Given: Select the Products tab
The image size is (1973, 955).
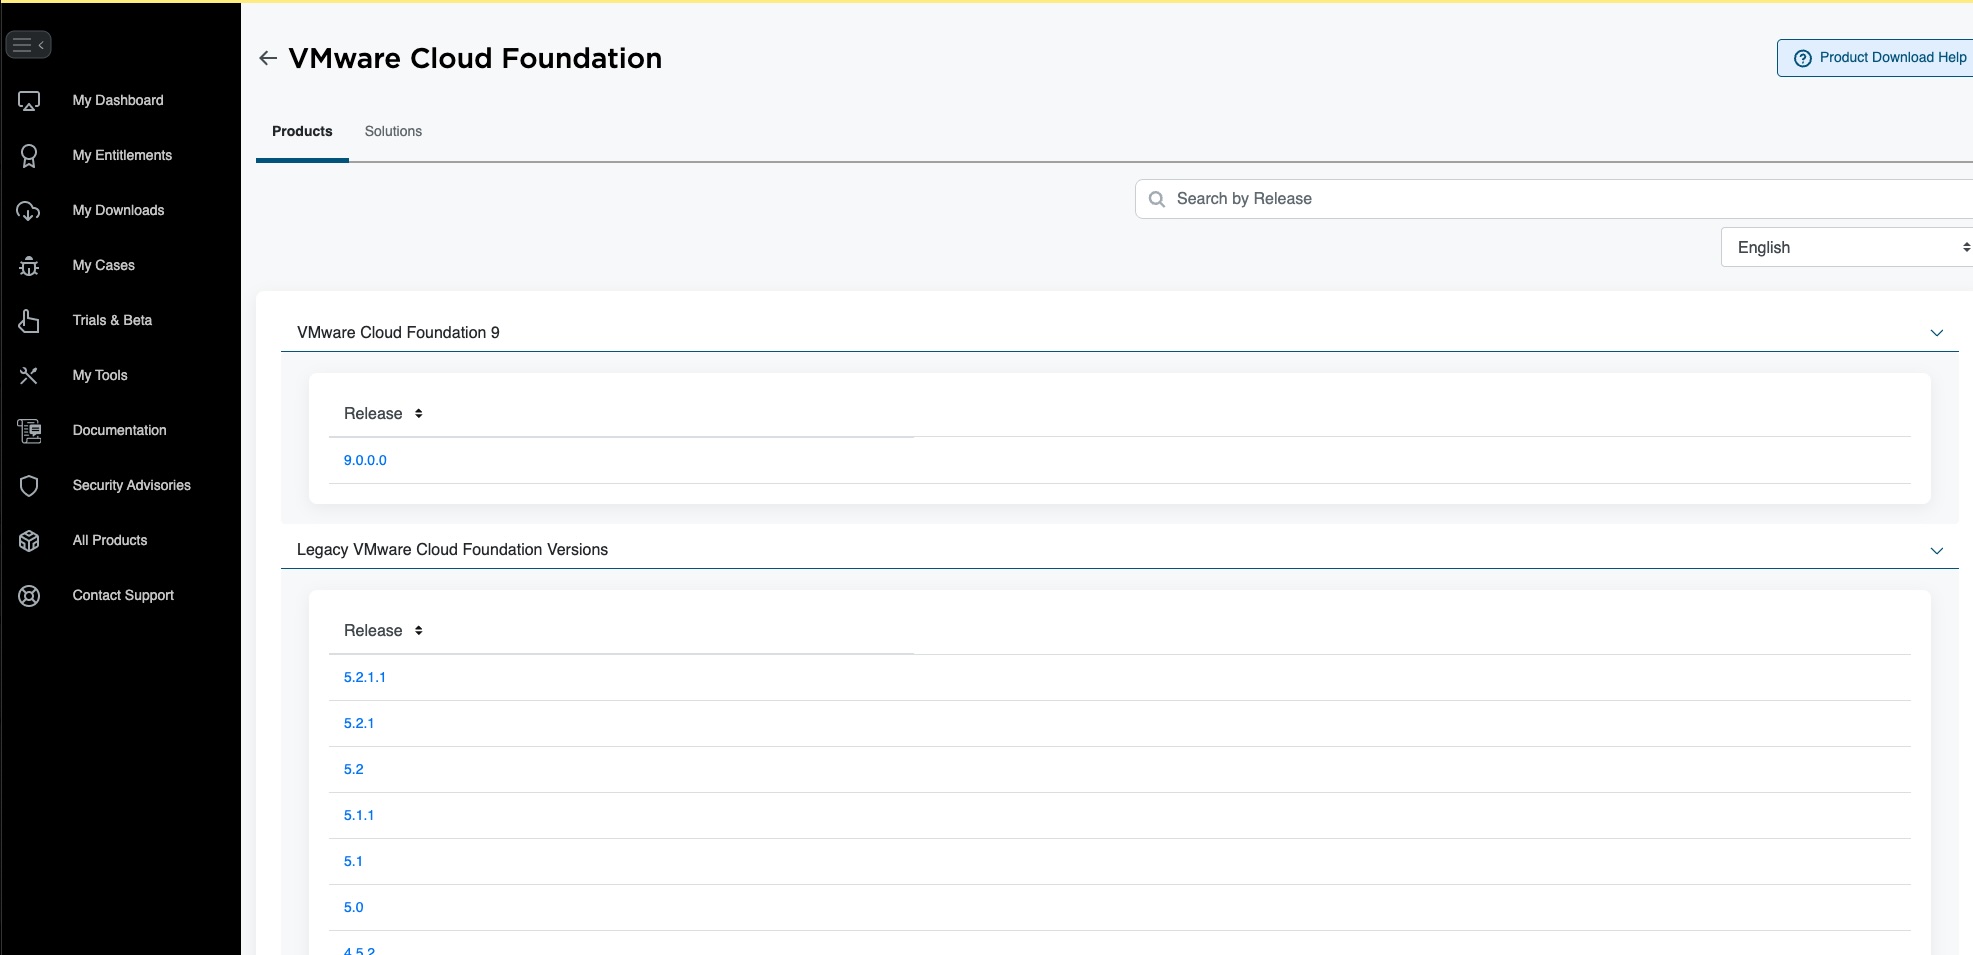Looking at the screenshot, I should pos(302,131).
